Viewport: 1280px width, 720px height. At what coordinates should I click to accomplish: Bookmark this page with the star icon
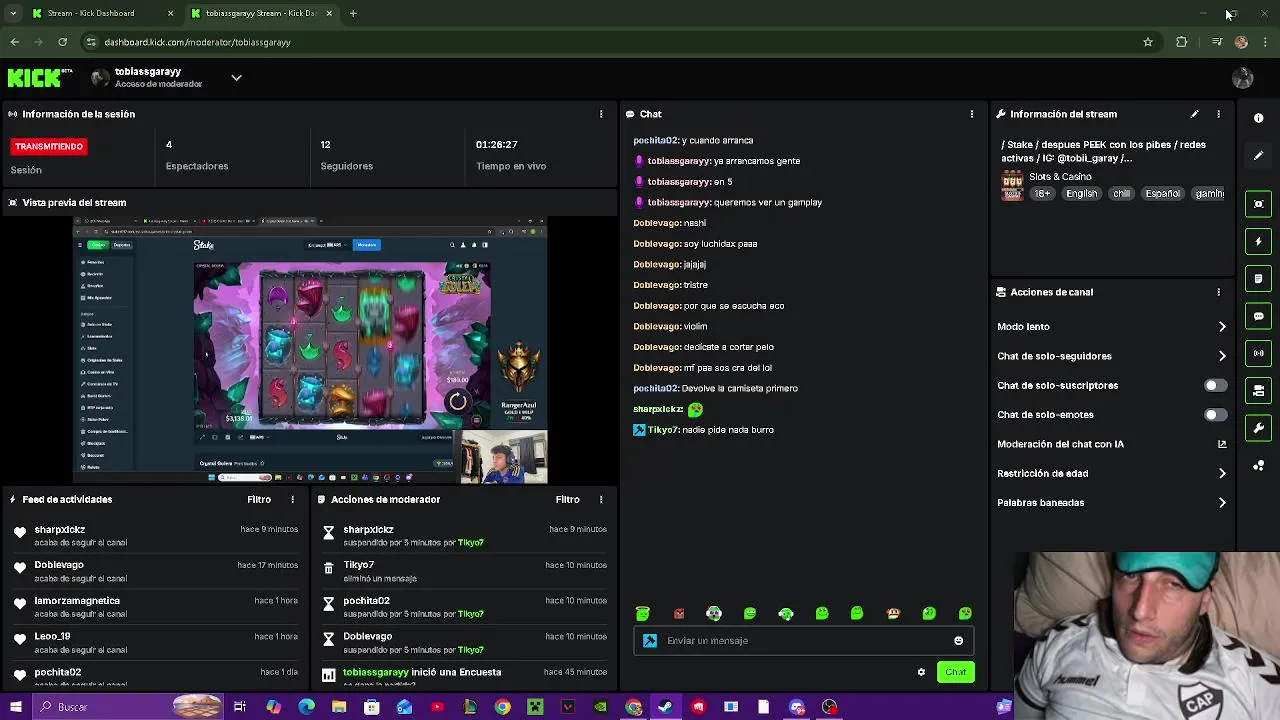pos(1148,42)
